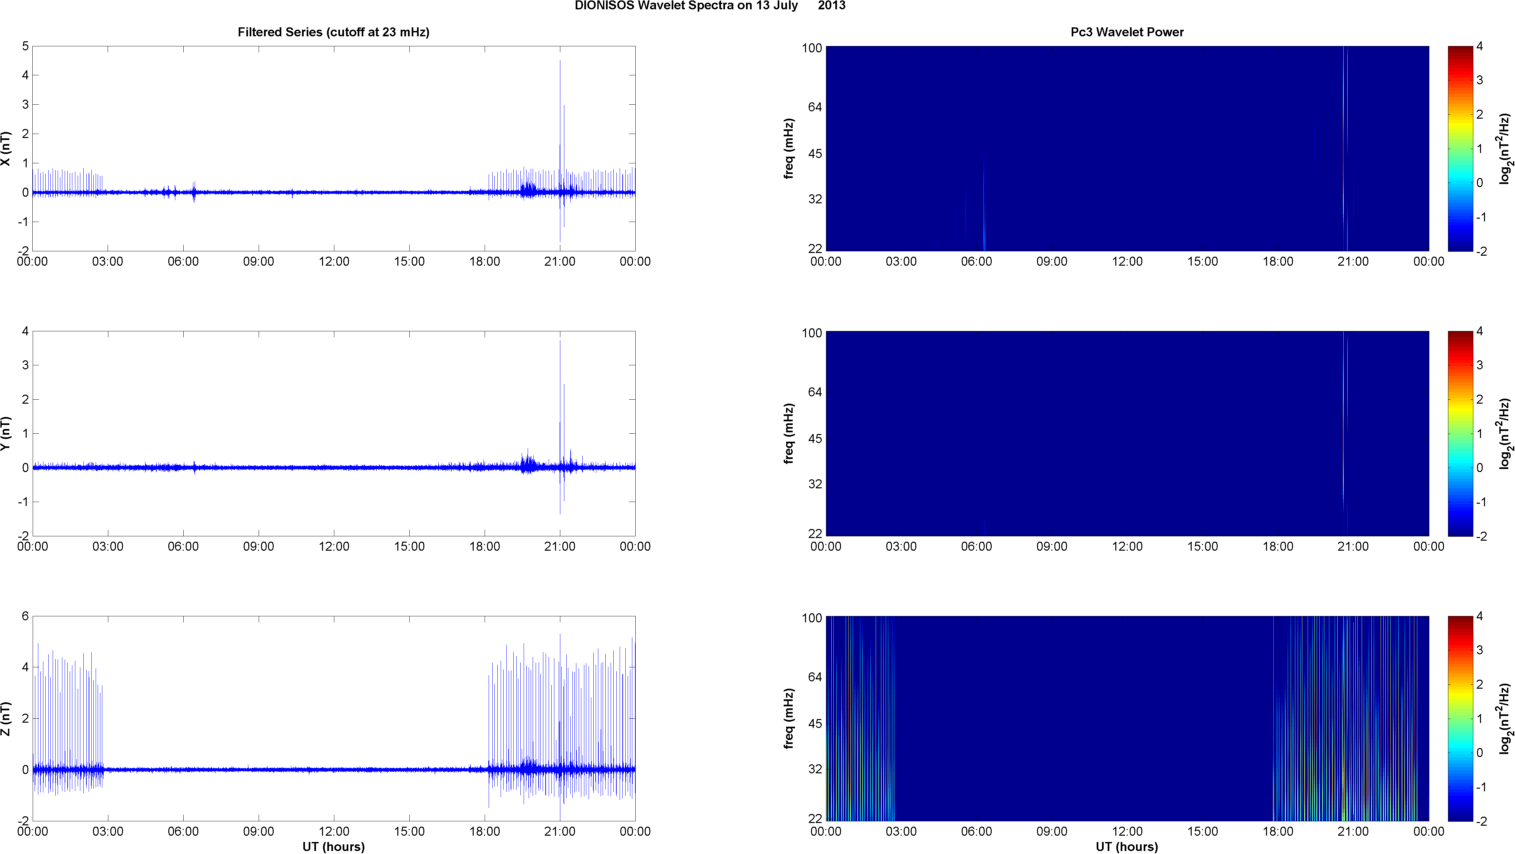Click the X wavelet power spectrogram
This screenshot has height=854, width=1515.
tap(1127, 148)
